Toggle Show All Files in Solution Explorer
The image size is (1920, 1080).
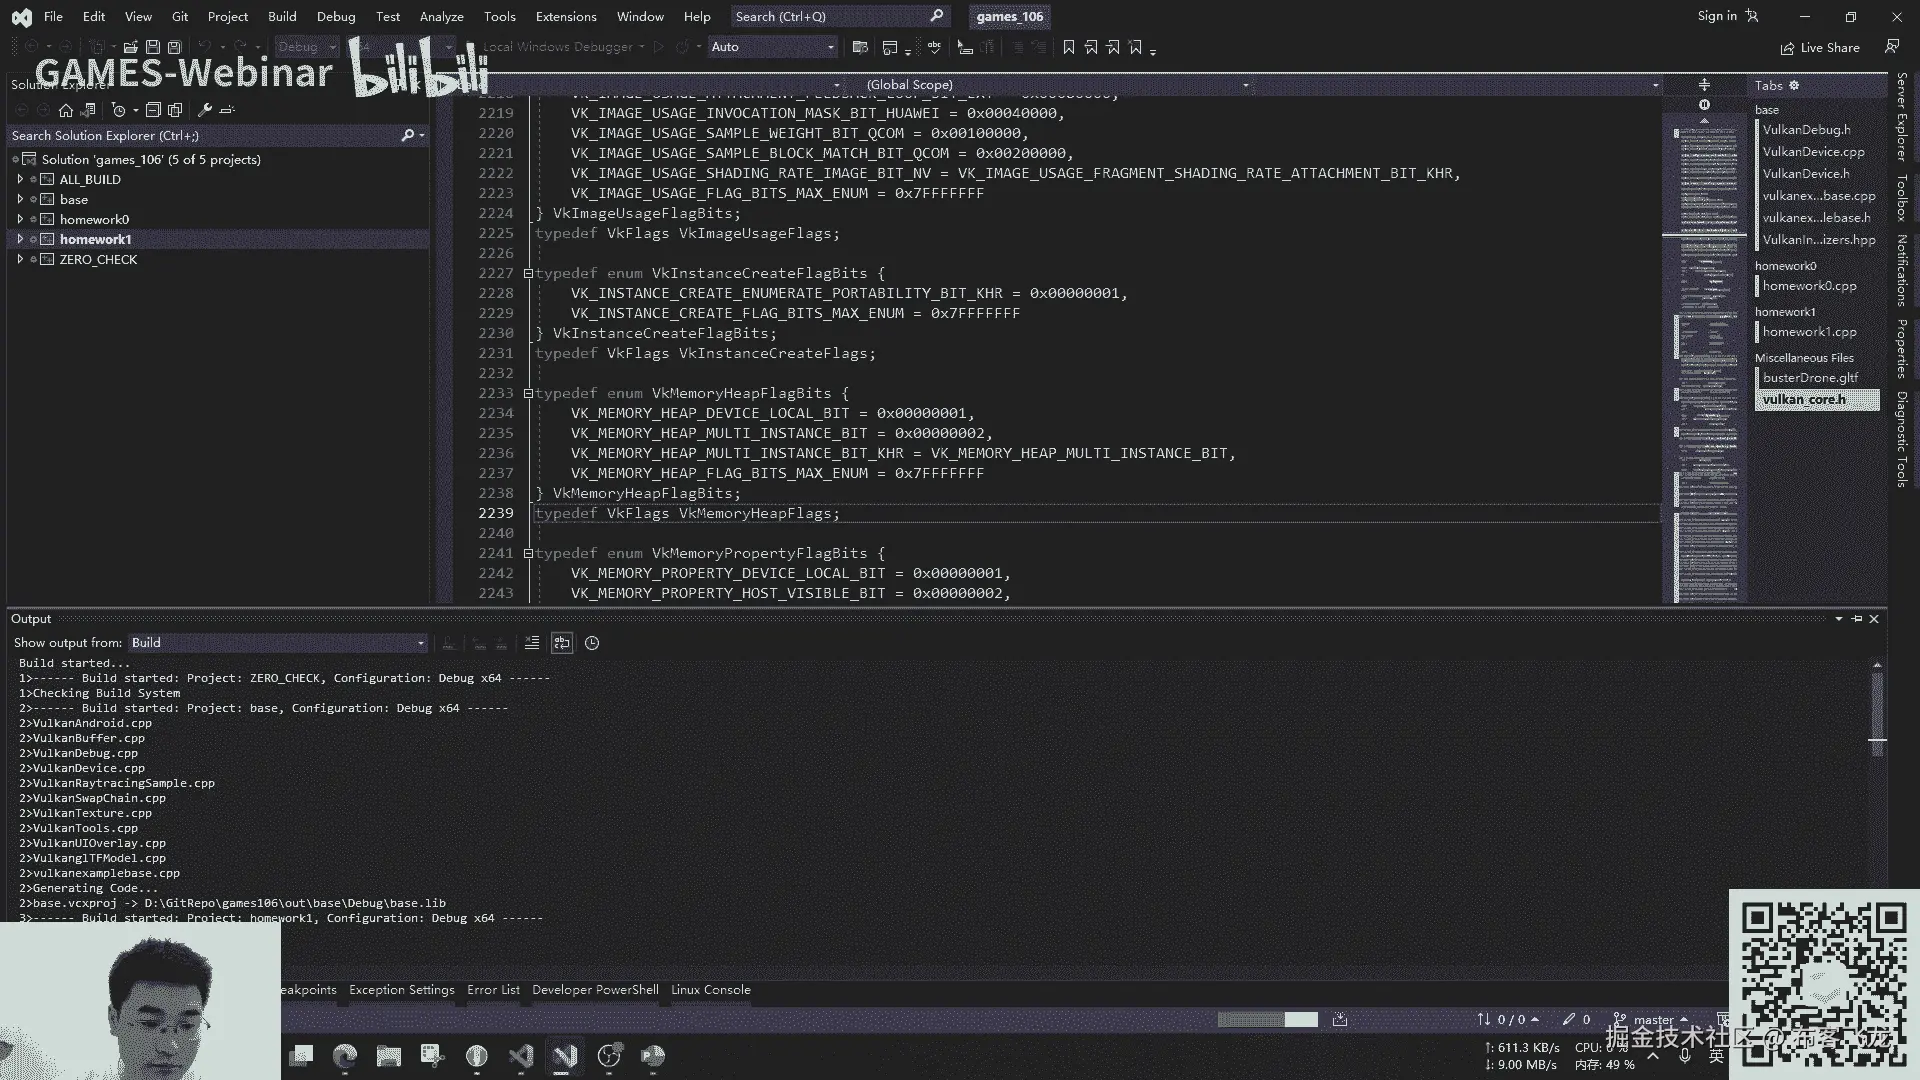(x=175, y=110)
